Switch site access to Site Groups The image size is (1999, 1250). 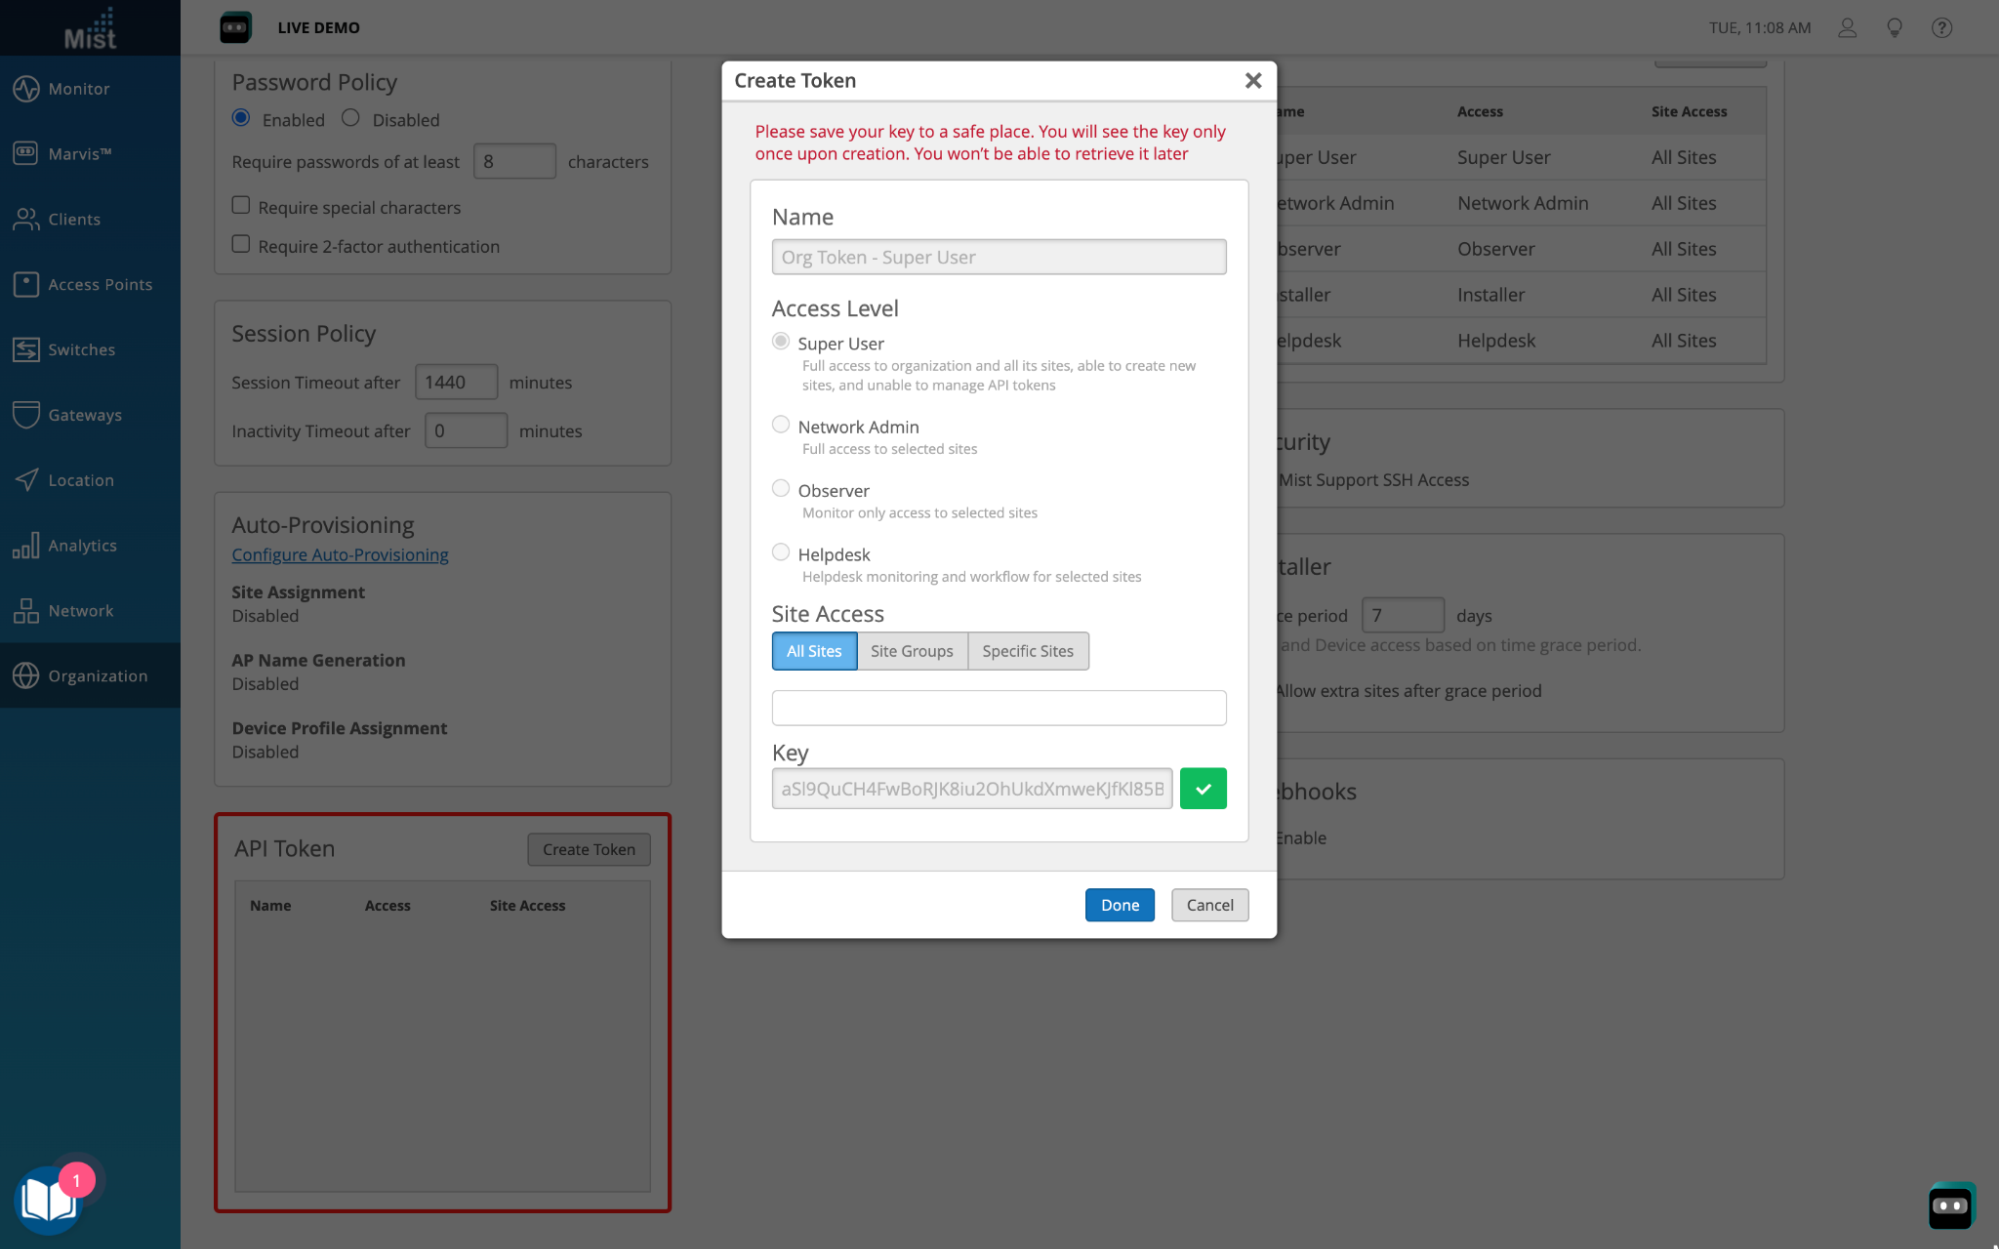pos(912,651)
